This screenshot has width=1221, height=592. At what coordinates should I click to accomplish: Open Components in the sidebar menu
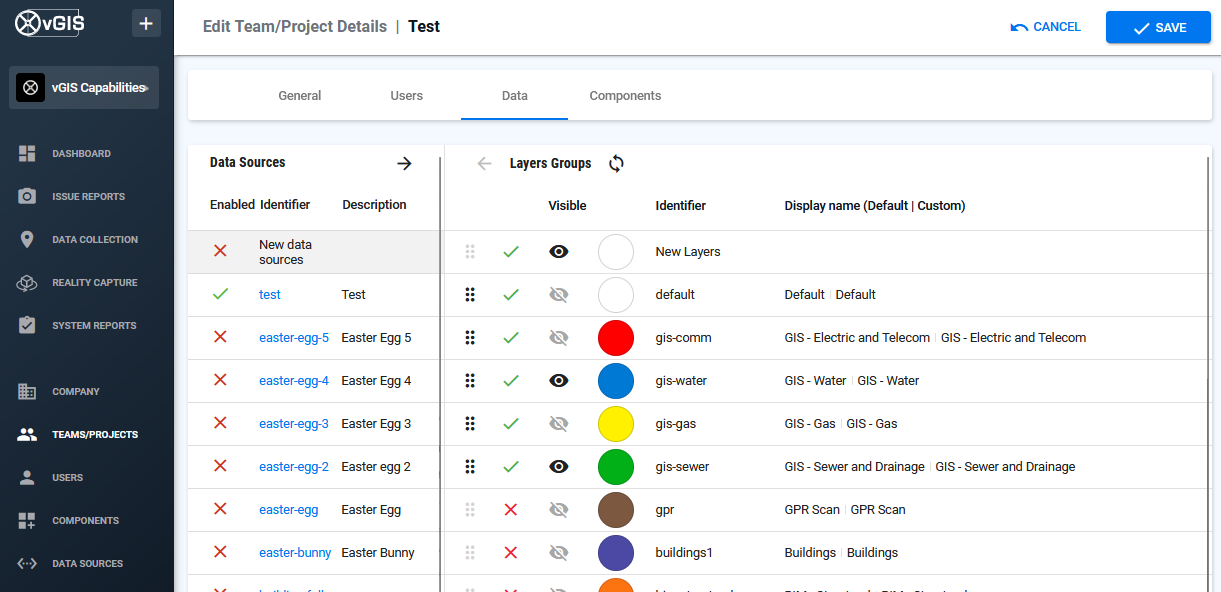[x=85, y=521]
